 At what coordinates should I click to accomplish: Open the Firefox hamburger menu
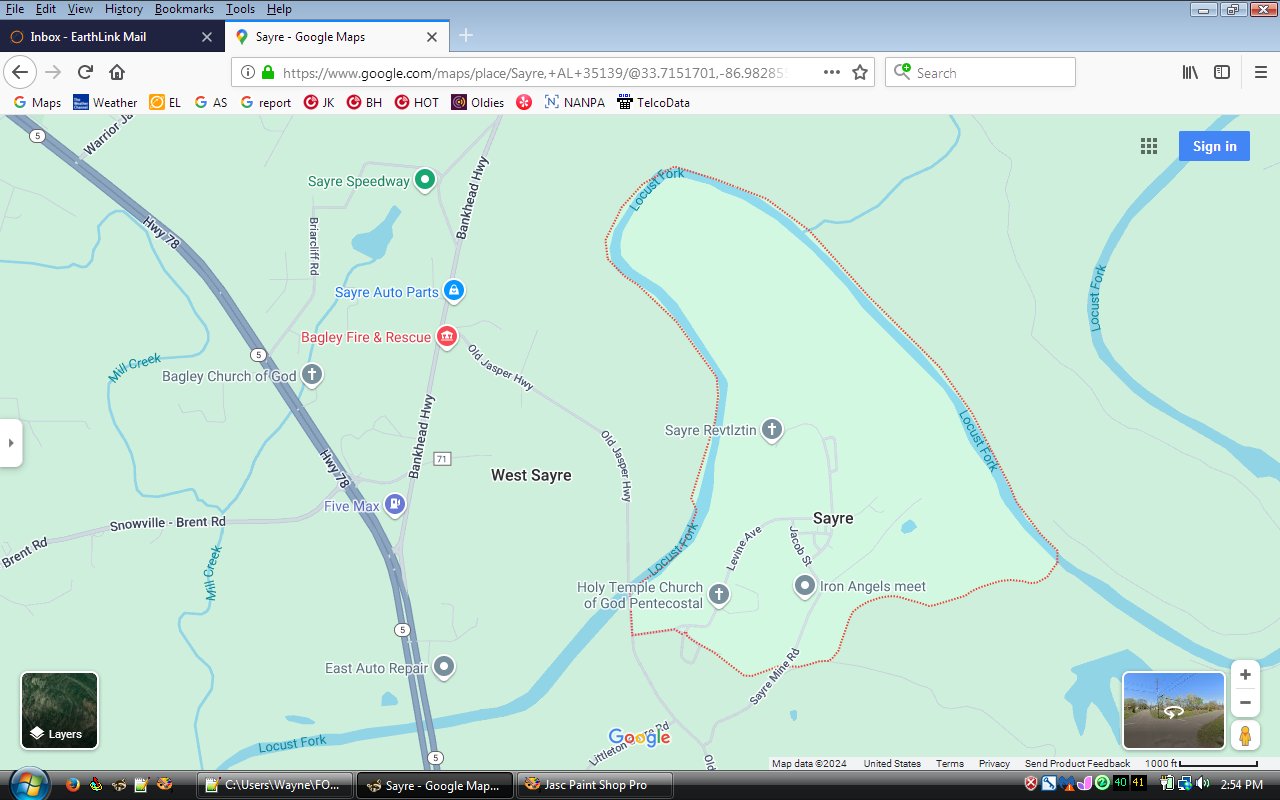click(x=1261, y=72)
